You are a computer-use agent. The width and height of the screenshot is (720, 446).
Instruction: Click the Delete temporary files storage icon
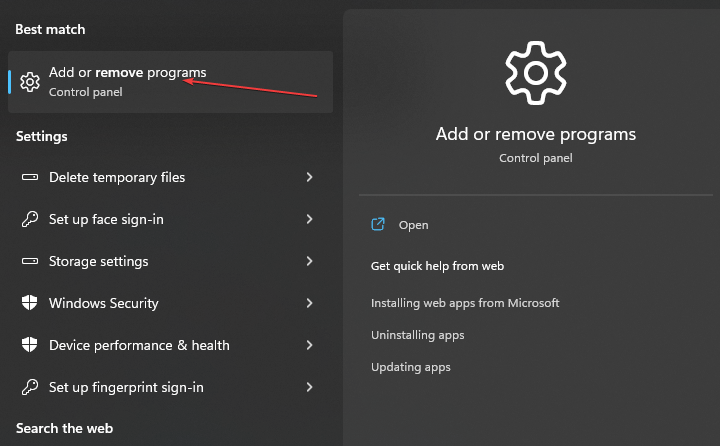(x=30, y=177)
